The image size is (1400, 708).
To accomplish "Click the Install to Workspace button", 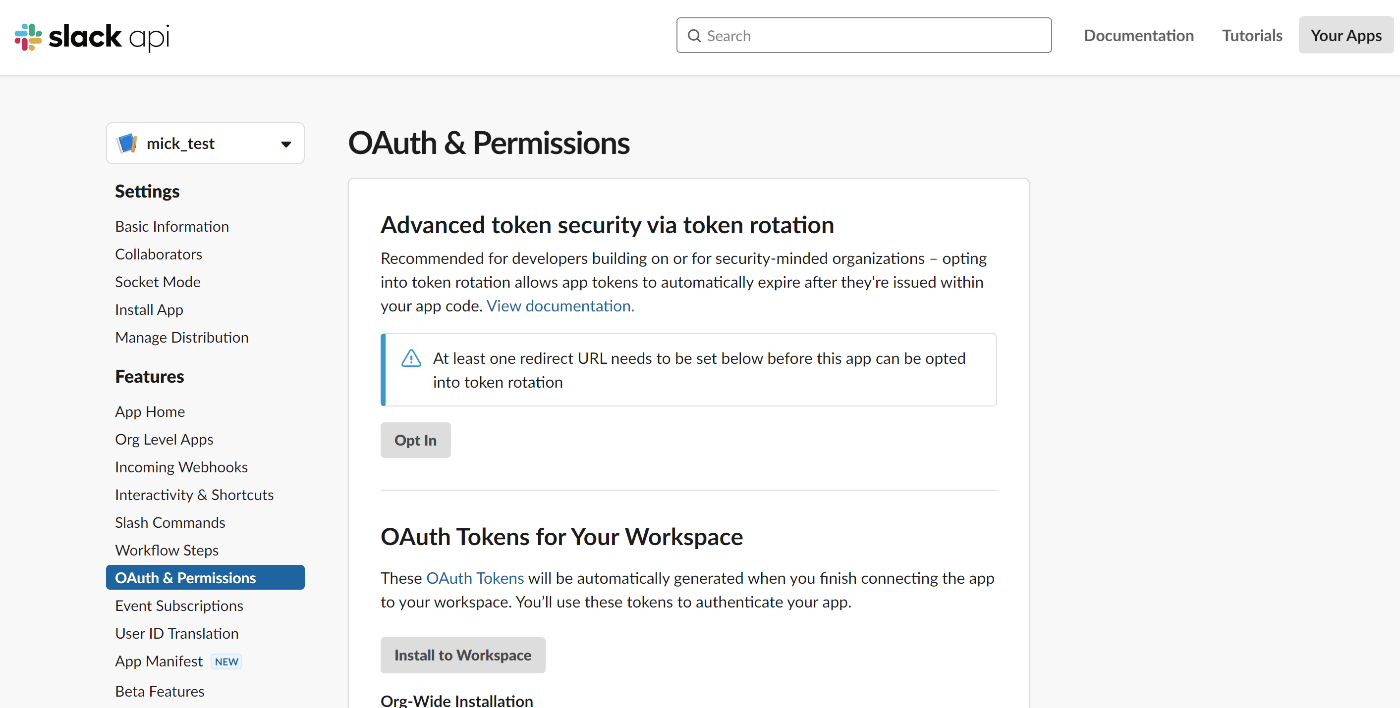I will pos(463,655).
